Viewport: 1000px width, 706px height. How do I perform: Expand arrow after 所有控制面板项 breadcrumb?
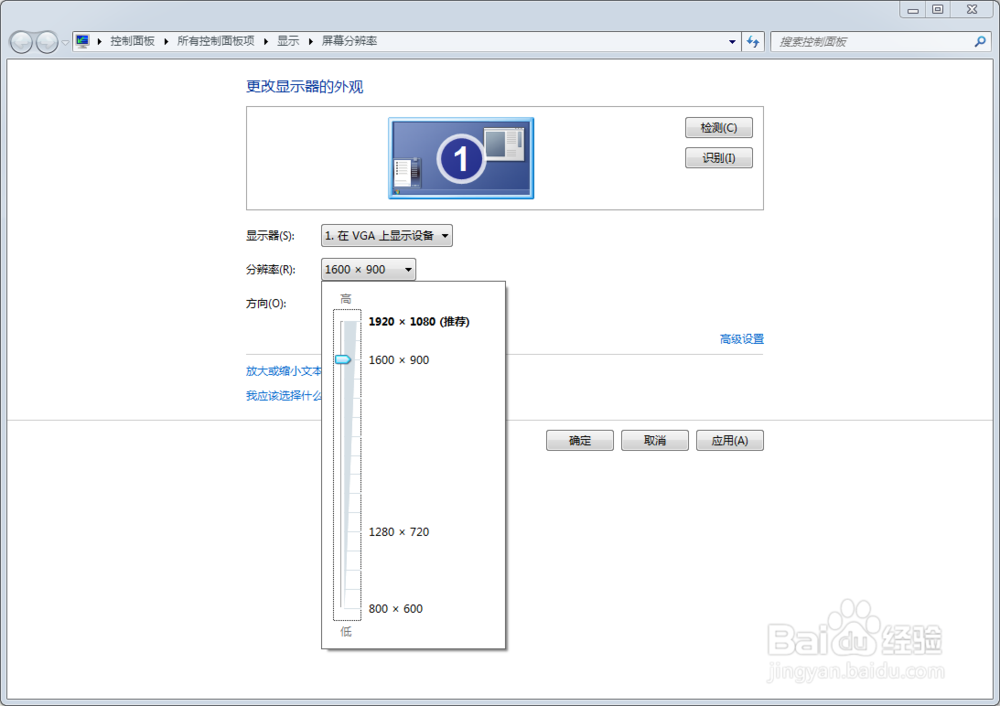[x=265, y=41]
